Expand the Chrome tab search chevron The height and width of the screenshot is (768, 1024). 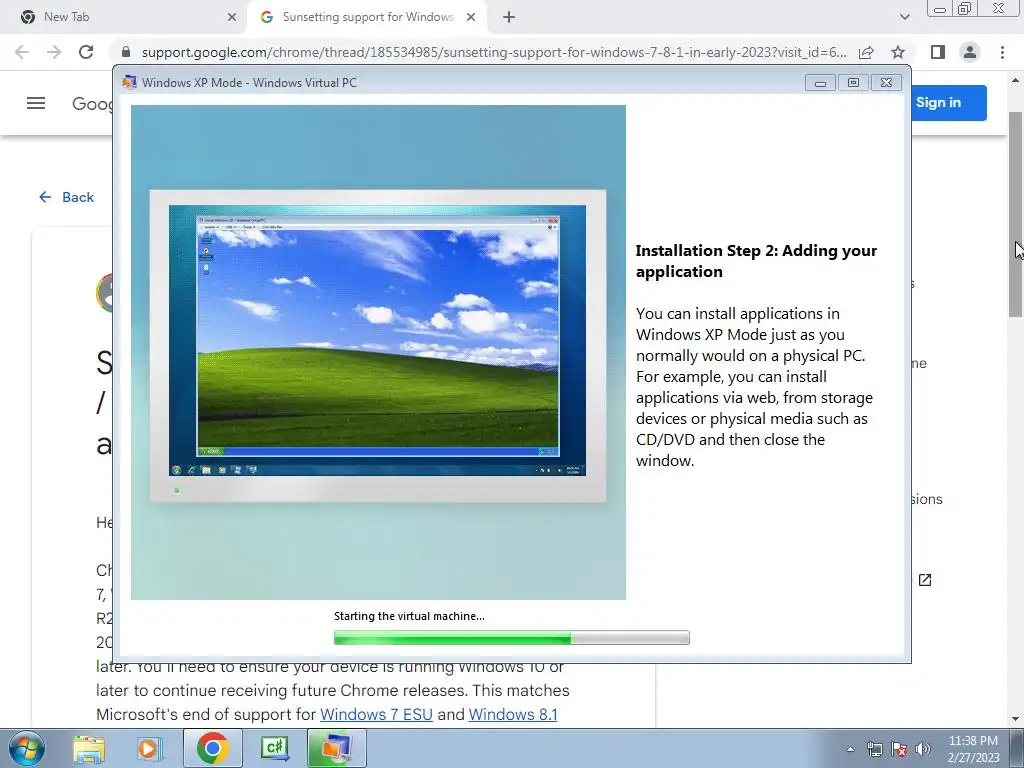(x=904, y=17)
